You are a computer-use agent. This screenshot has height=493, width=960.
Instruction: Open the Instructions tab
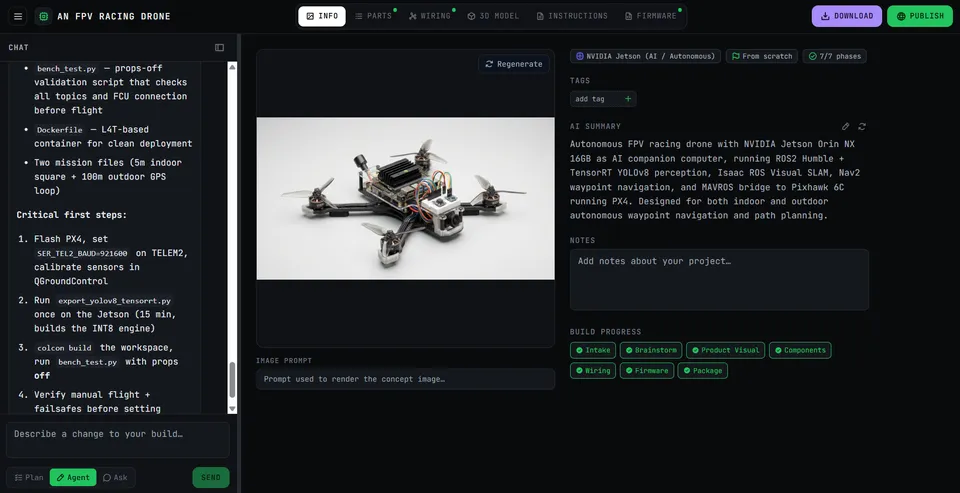(572, 16)
